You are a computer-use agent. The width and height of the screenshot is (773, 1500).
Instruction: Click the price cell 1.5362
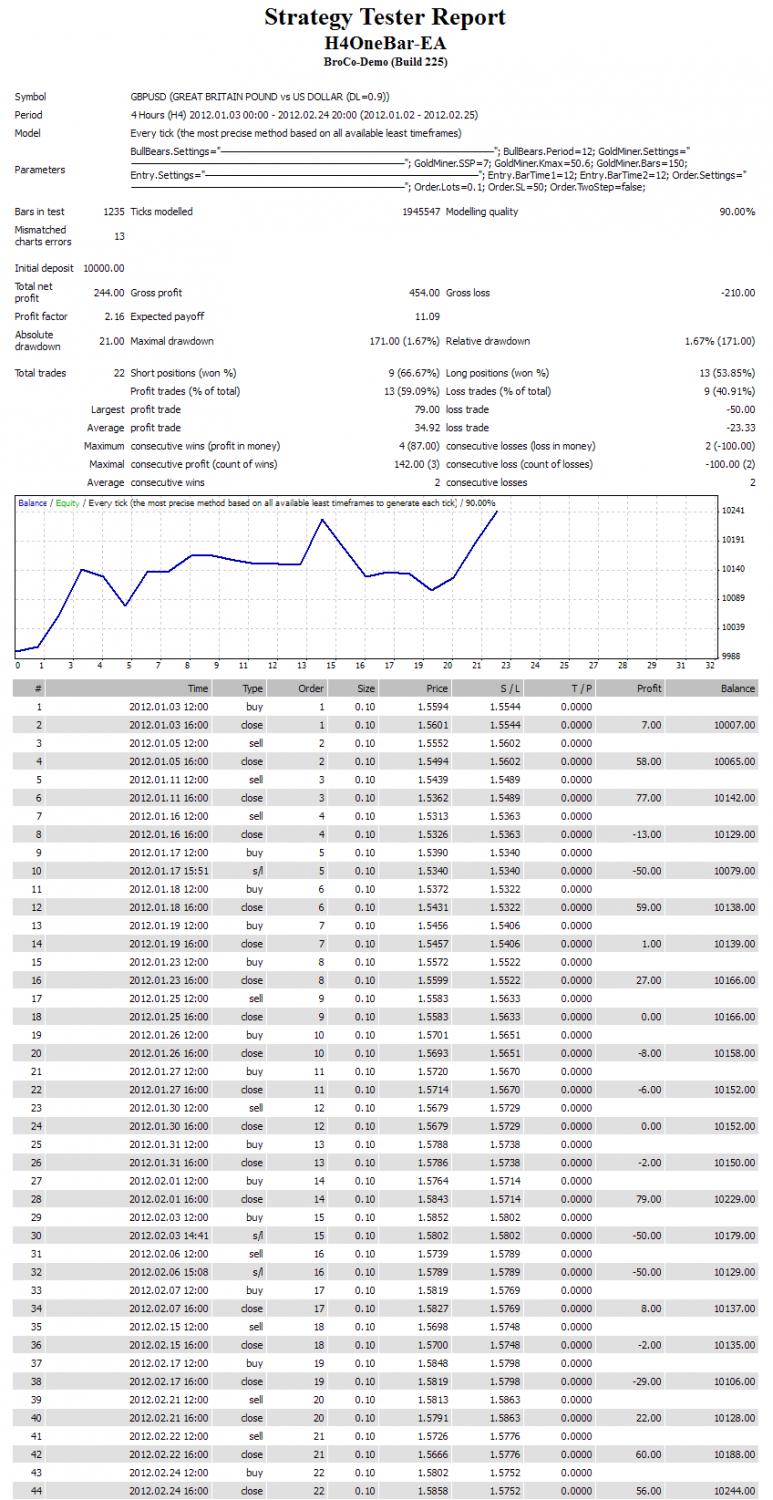pos(435,798)
